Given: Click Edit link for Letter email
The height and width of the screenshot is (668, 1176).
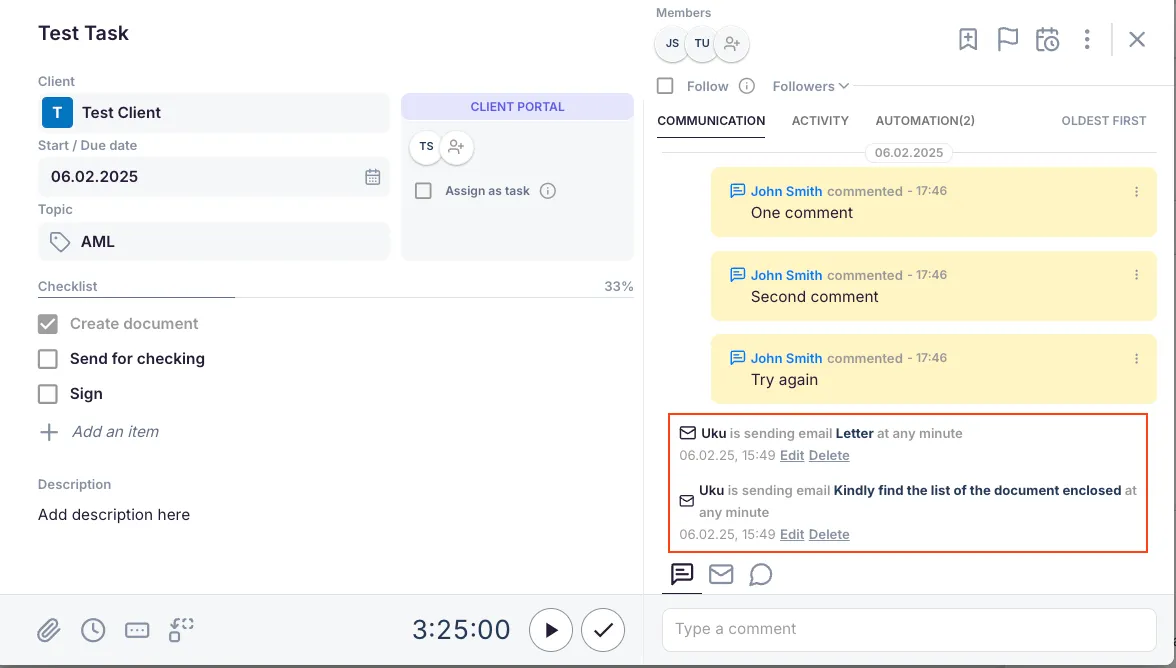Looking at the screenshot, I should pyautogui.click(x=792, y=456).
